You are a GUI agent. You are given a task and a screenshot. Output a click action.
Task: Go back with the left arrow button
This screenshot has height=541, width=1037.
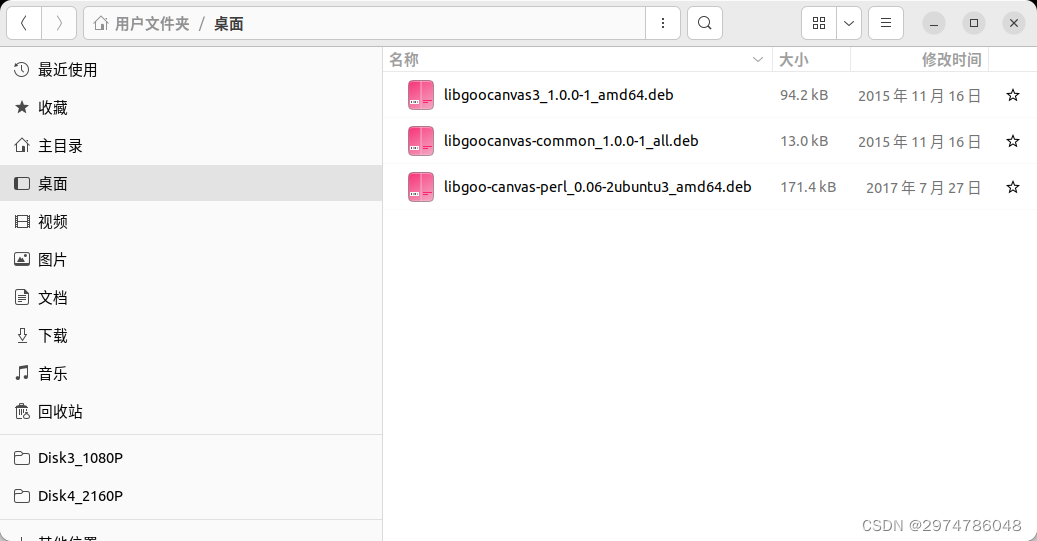(24, 24)
